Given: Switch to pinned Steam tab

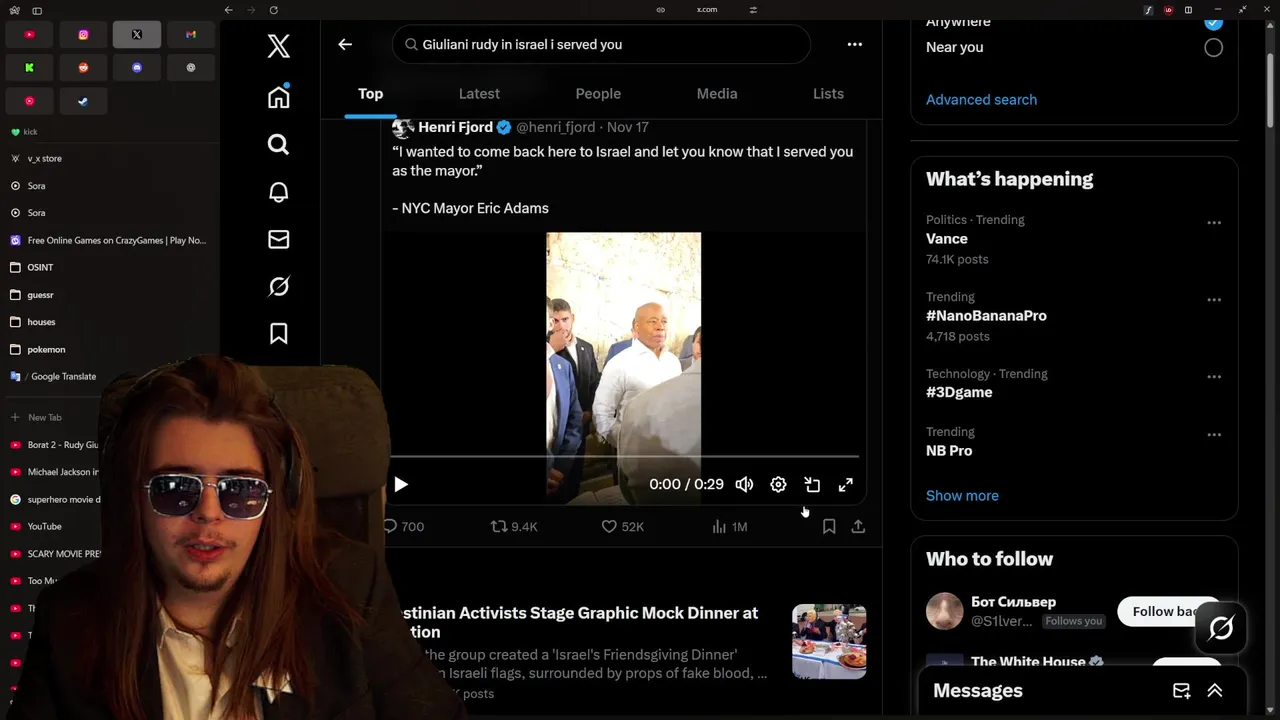Looking at the screenshot, I should 83,101.
